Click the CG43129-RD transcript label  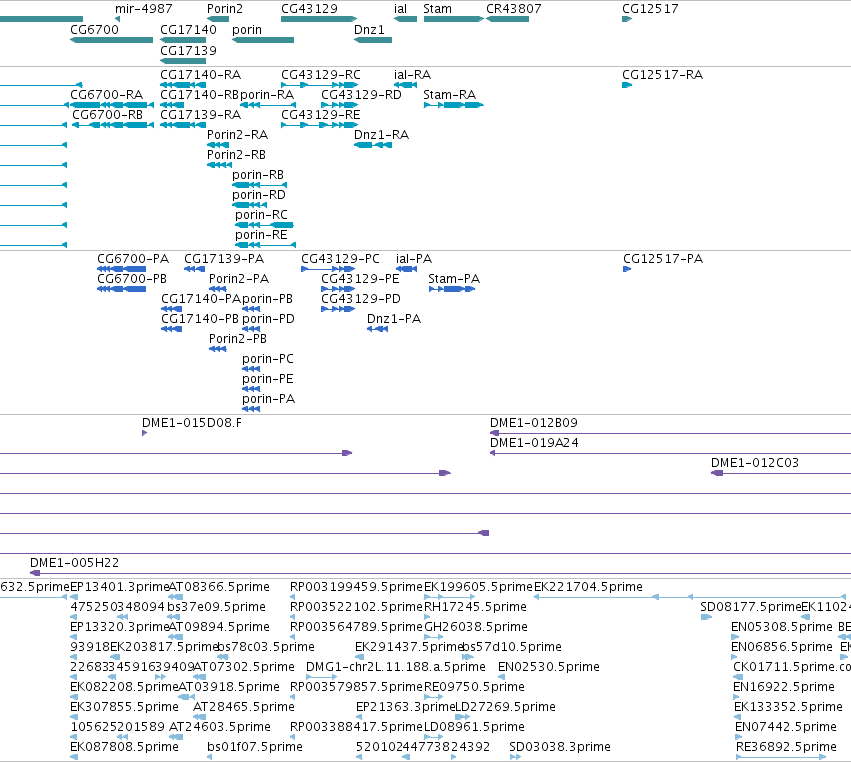(x=361, y=94)
